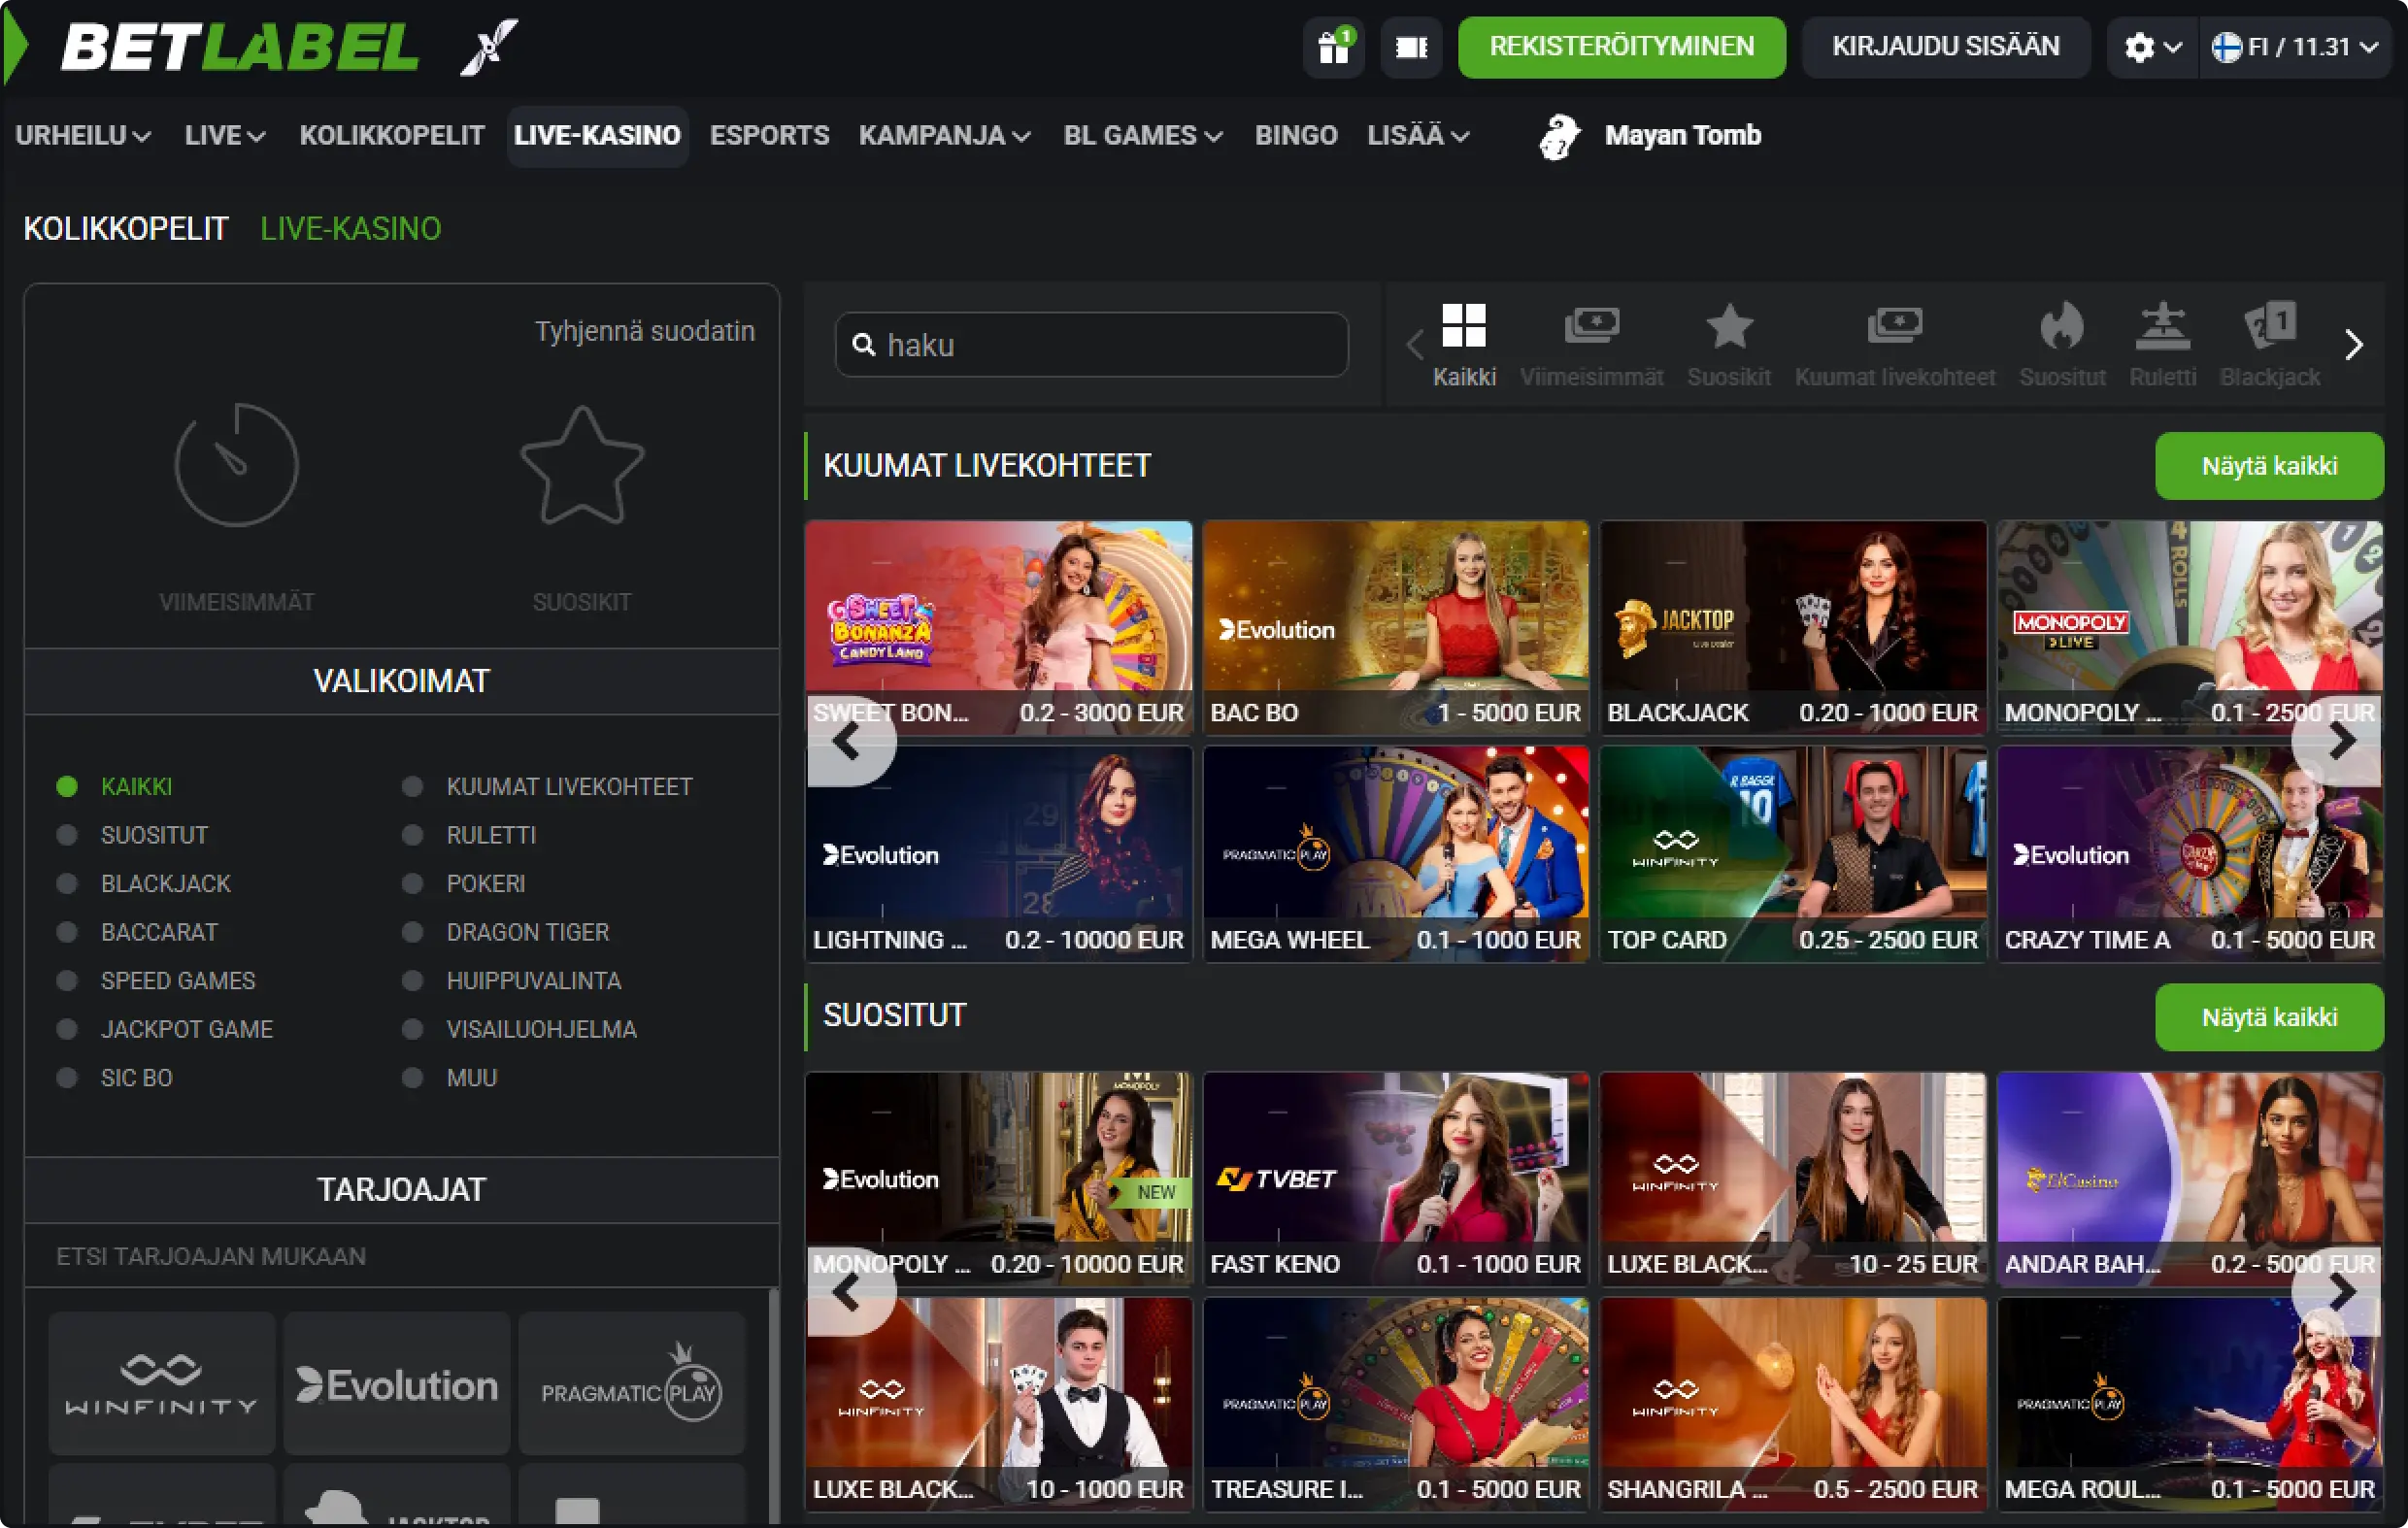
Task: Switch to the Kolikkopelit sub-tab
Action: pos(126,229)
